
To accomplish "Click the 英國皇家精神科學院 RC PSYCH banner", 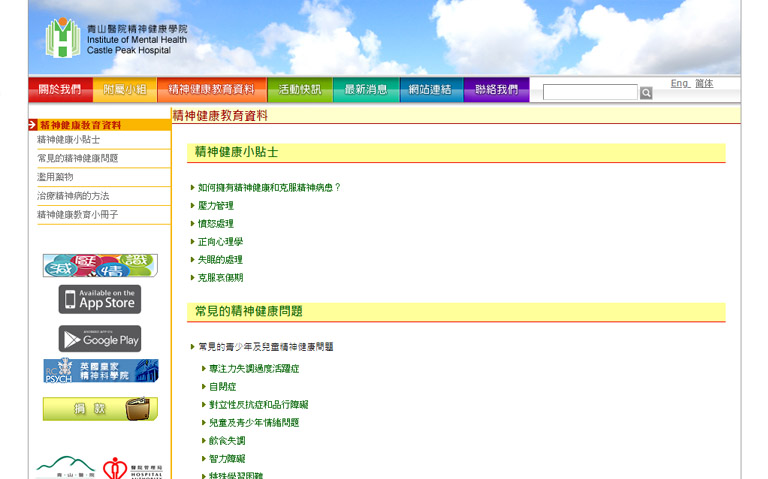I will [100, 370].
